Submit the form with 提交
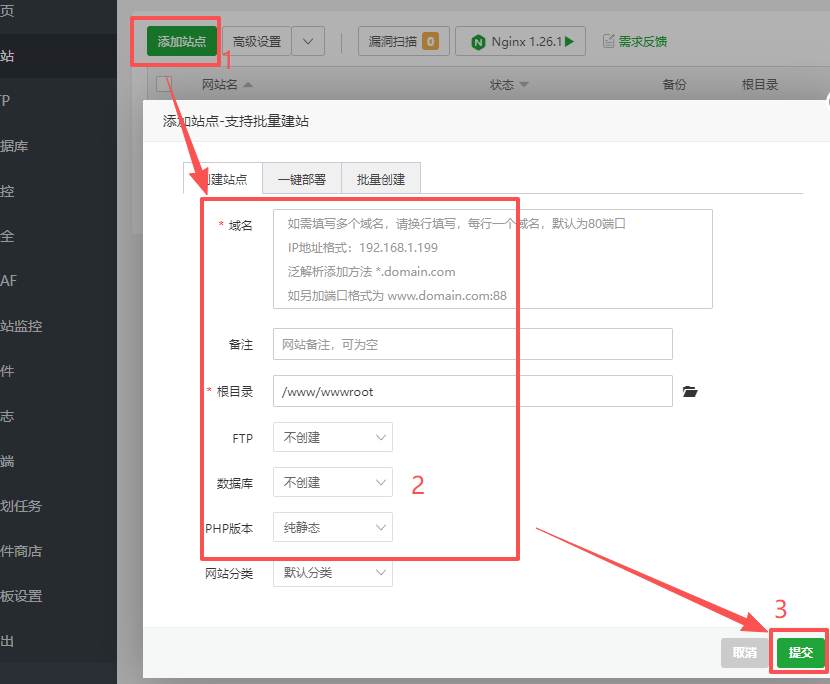This screenshot has height=684, width=830. click(801, 653)
